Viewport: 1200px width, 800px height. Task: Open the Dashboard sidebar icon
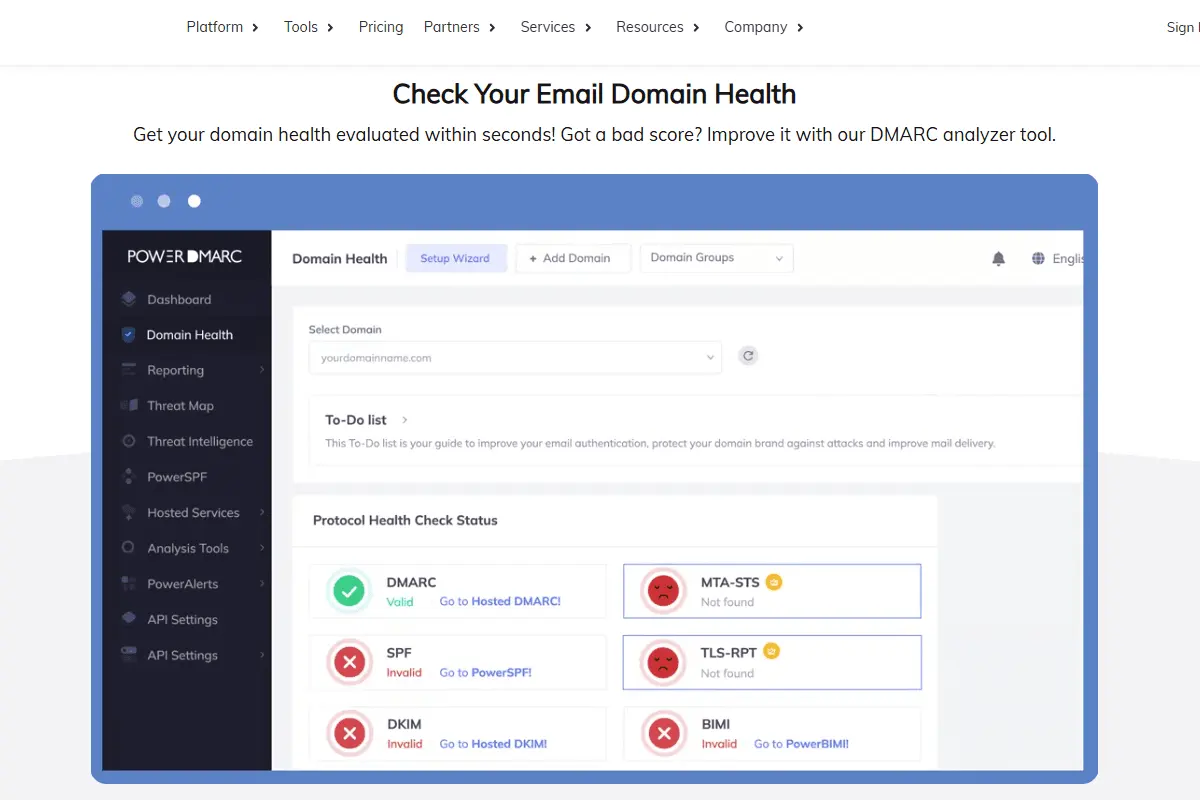point(128,299)
